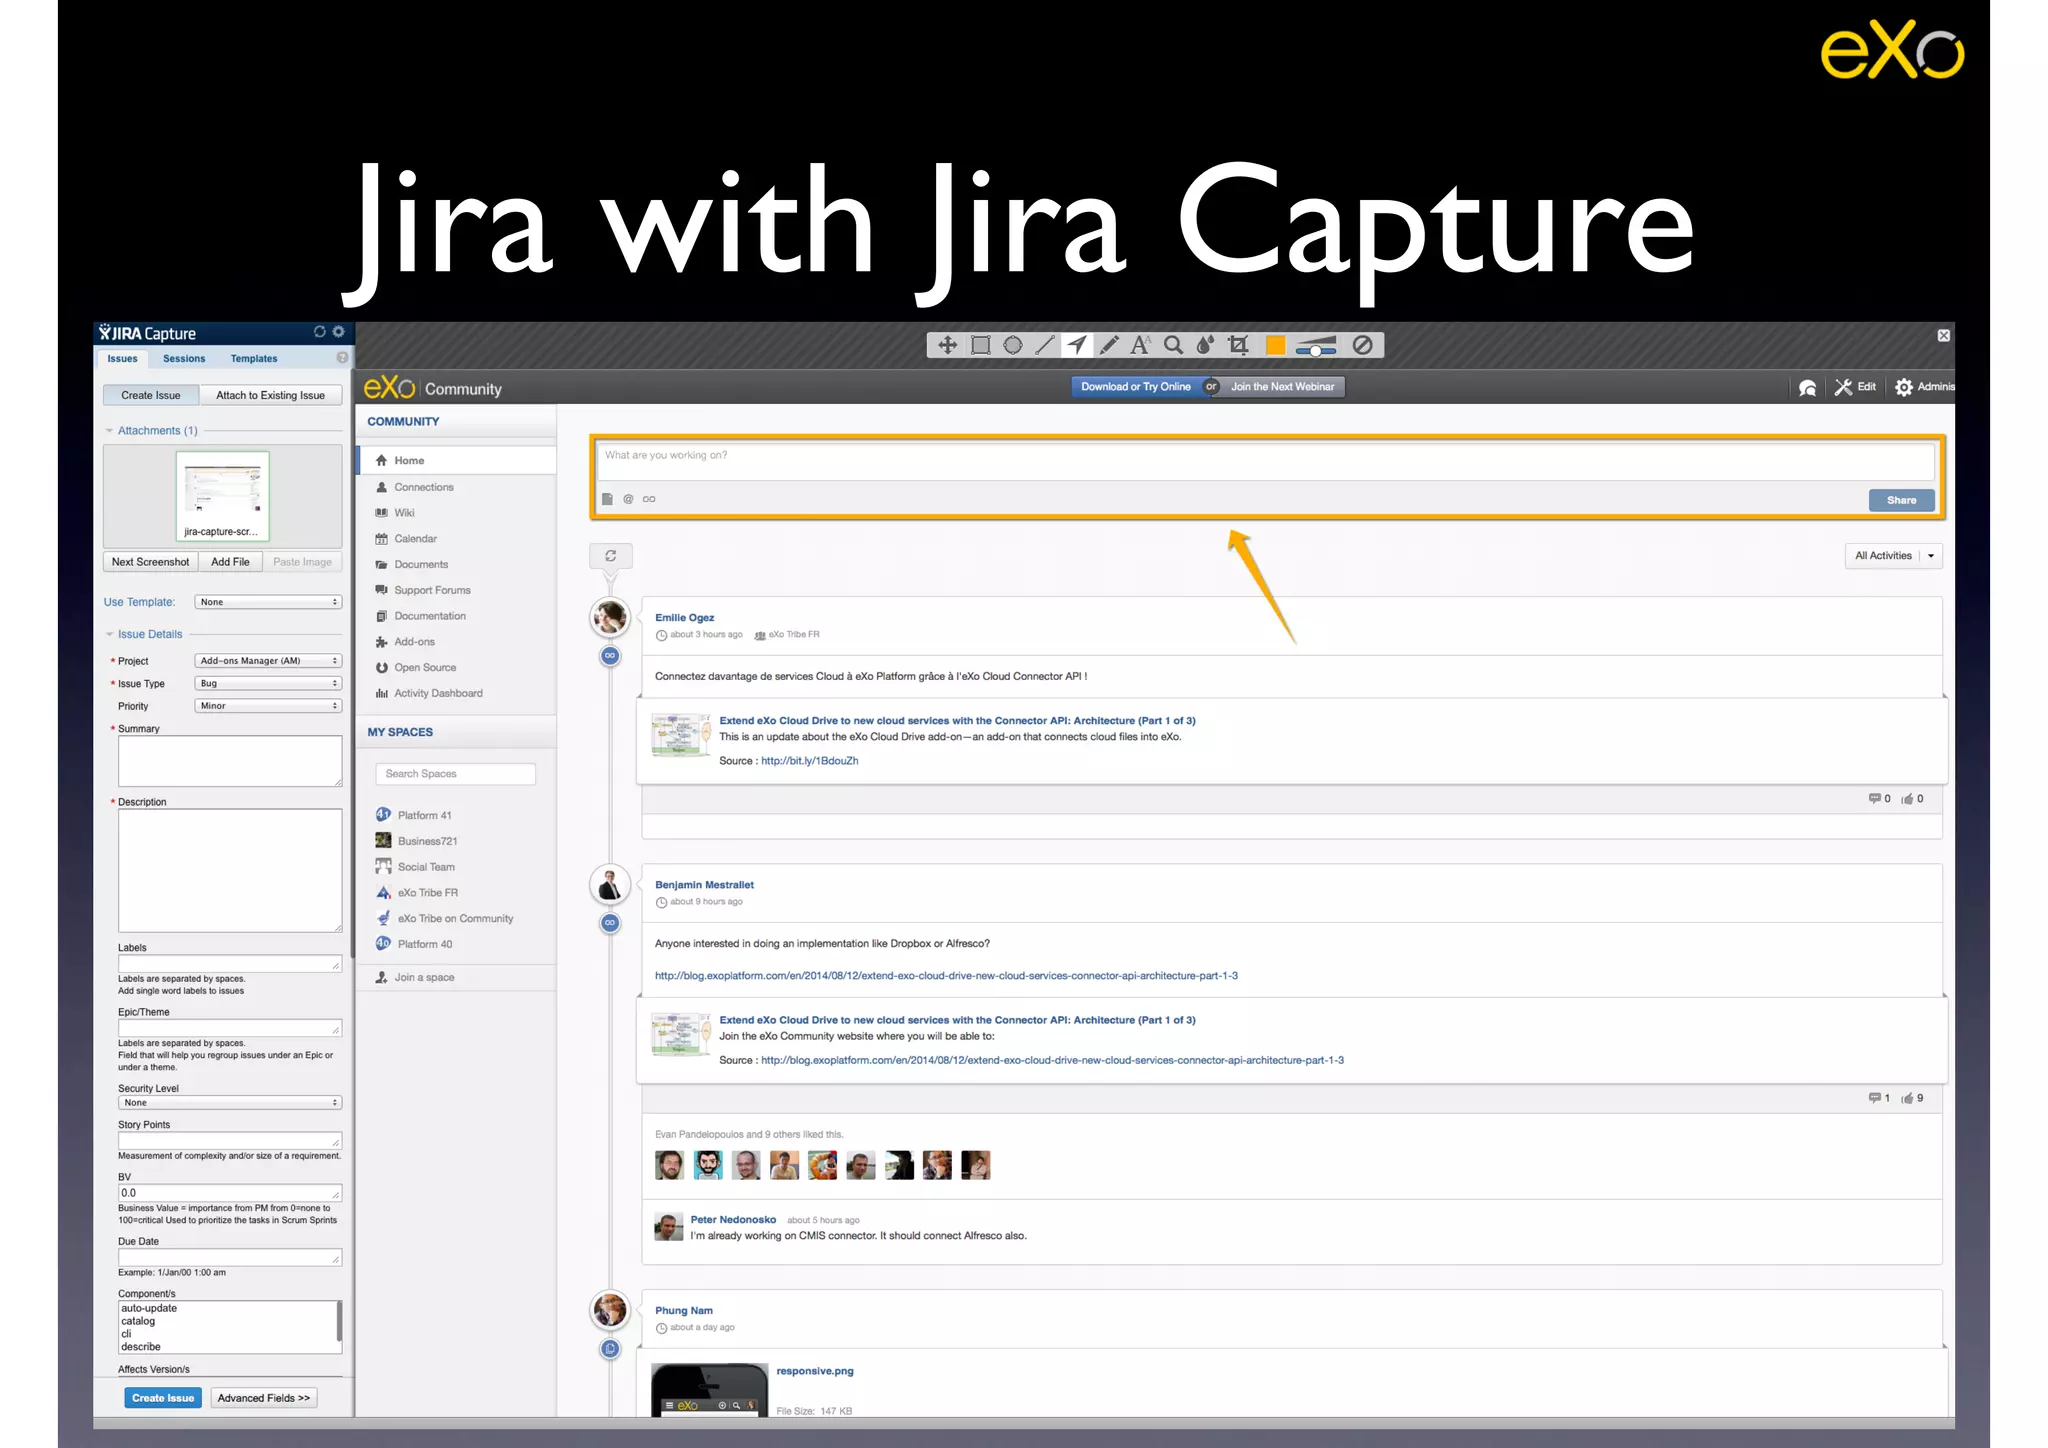Open the Project dropdown Add-ons Manager
The height and width of the screenshot is (1448, 2048).
coord(268,661)
